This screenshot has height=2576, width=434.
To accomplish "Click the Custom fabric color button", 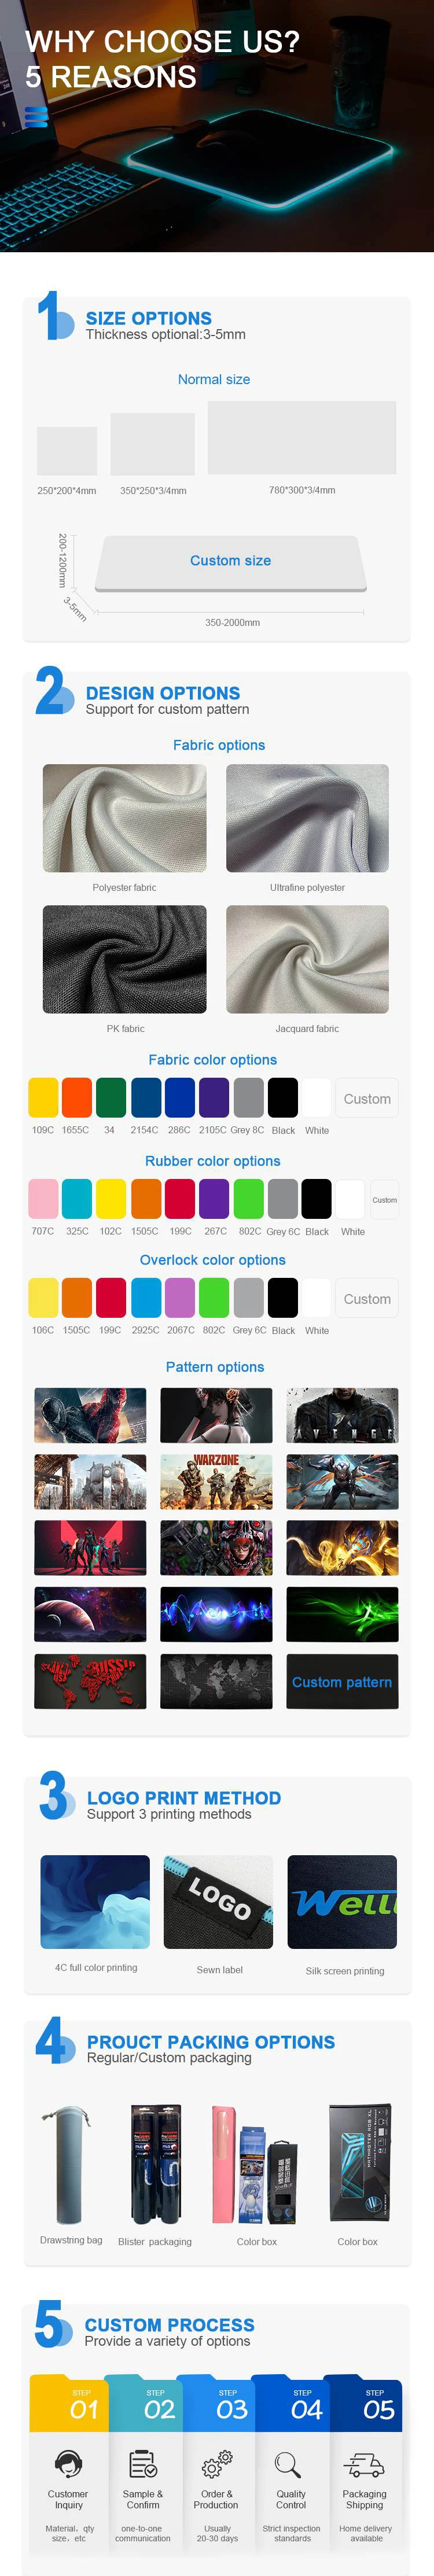I will pos(367,1098).
